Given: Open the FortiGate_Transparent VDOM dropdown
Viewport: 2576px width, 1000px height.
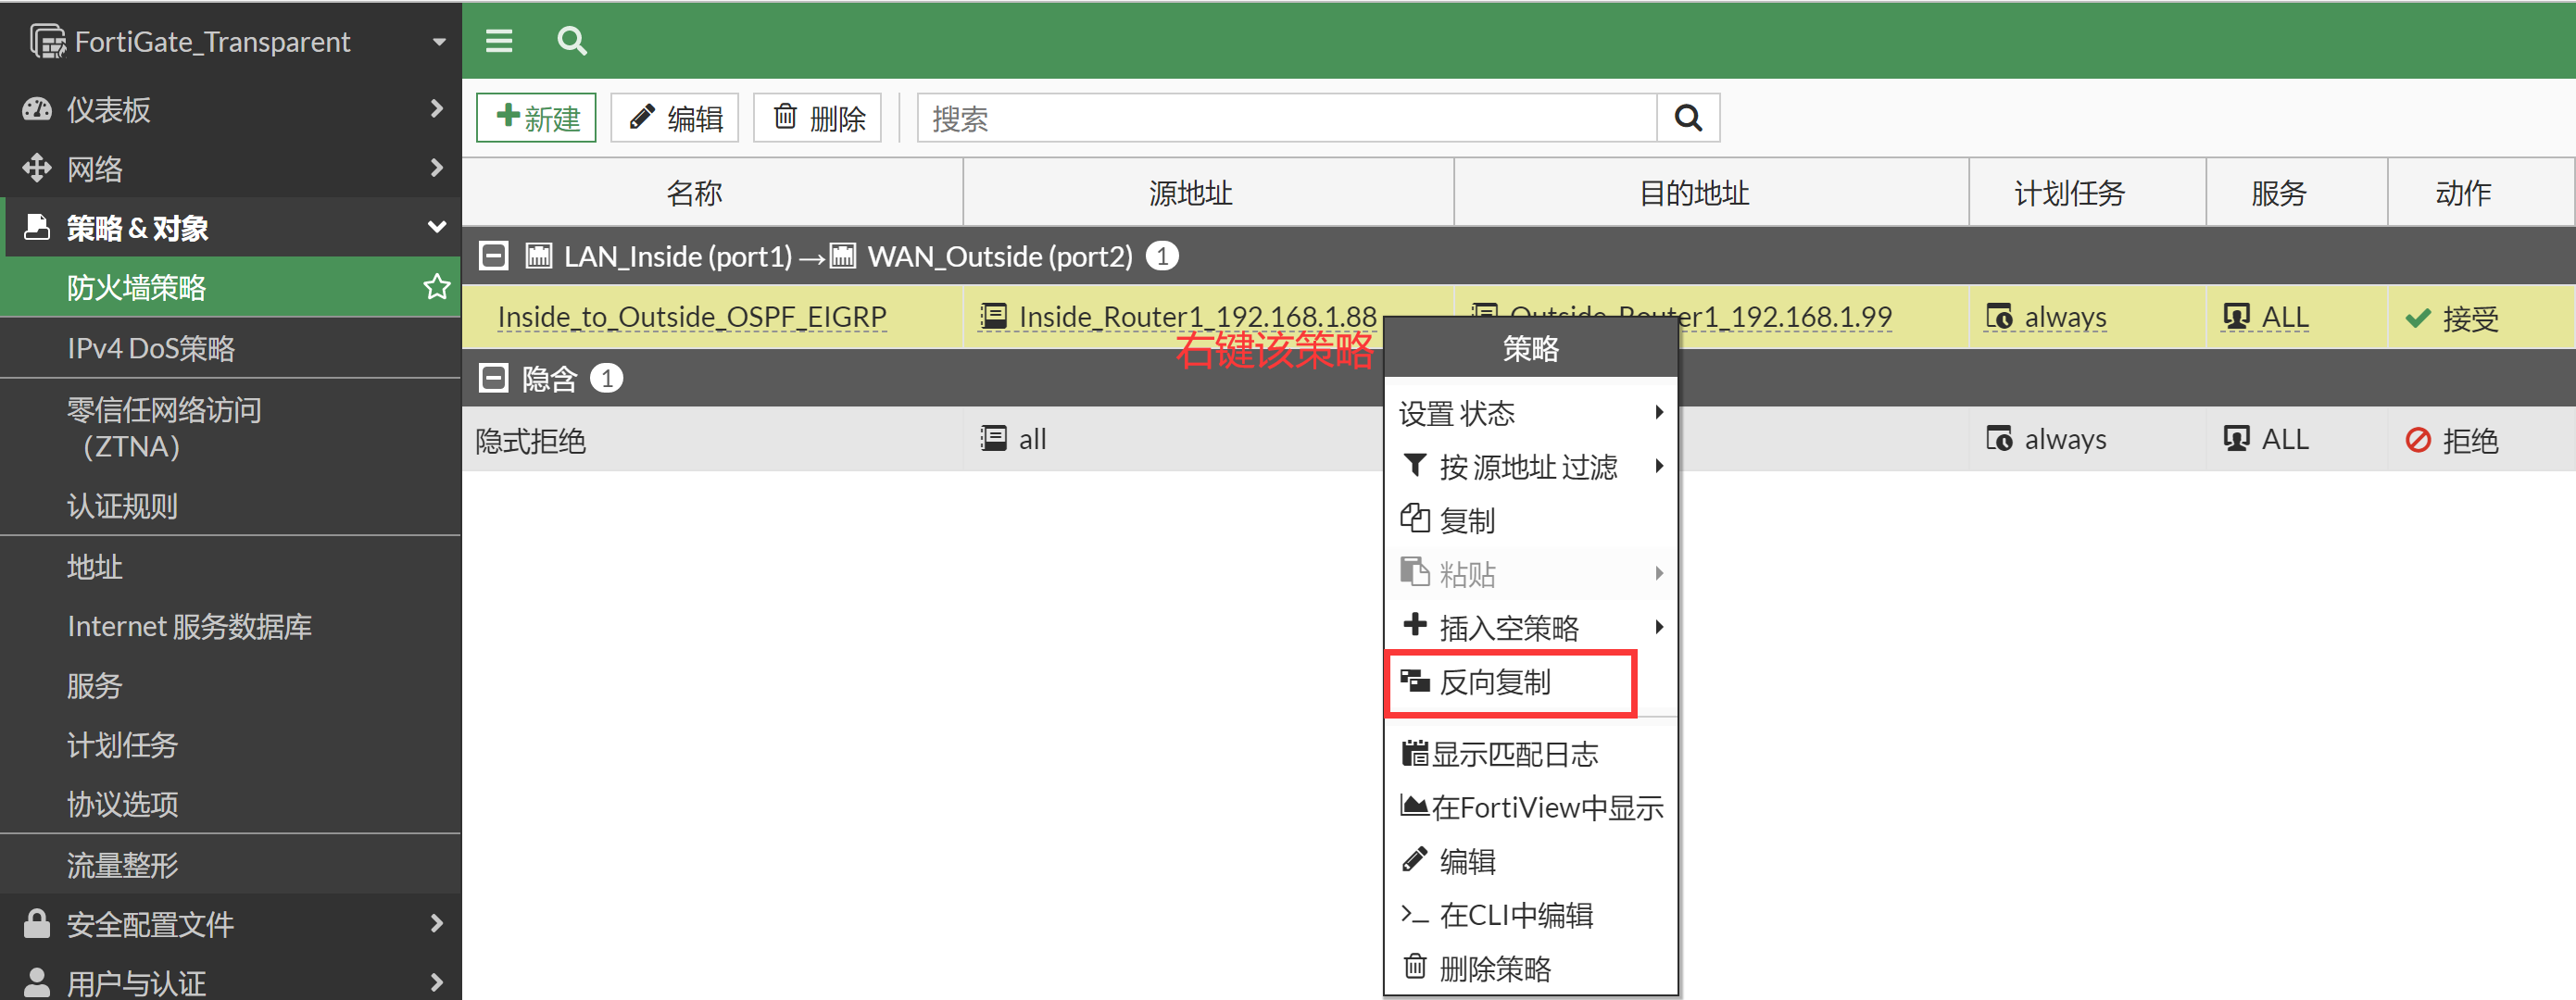Looking at the screenshot, I should 438,42.
